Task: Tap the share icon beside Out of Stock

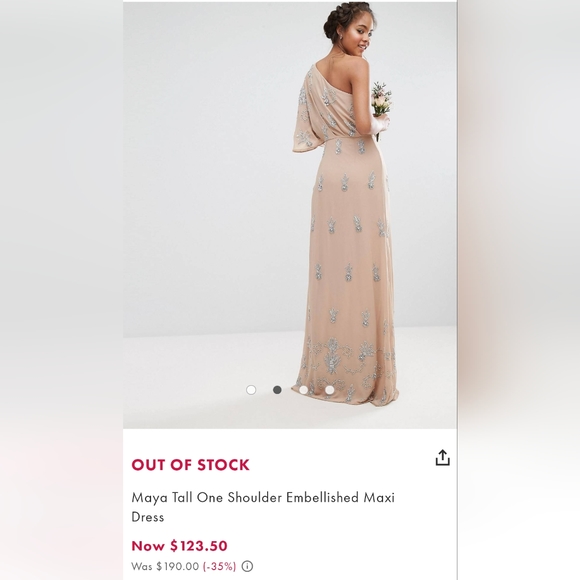Action: [442, 458]
